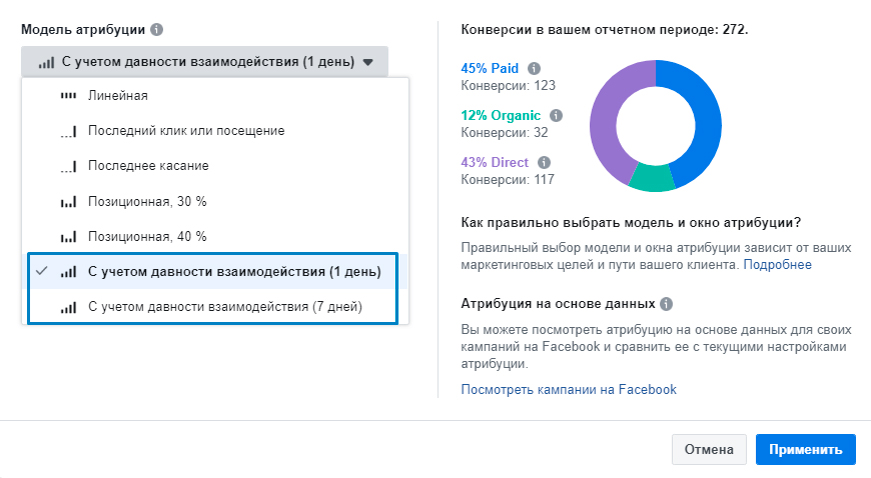Choose the Линейная attribution model
This screenshot has width=871, height=478.
tap(215, 95)
